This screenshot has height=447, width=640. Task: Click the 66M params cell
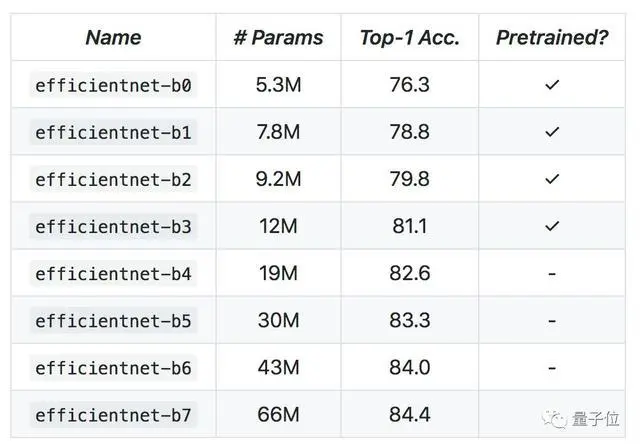(x=278, y=414)
